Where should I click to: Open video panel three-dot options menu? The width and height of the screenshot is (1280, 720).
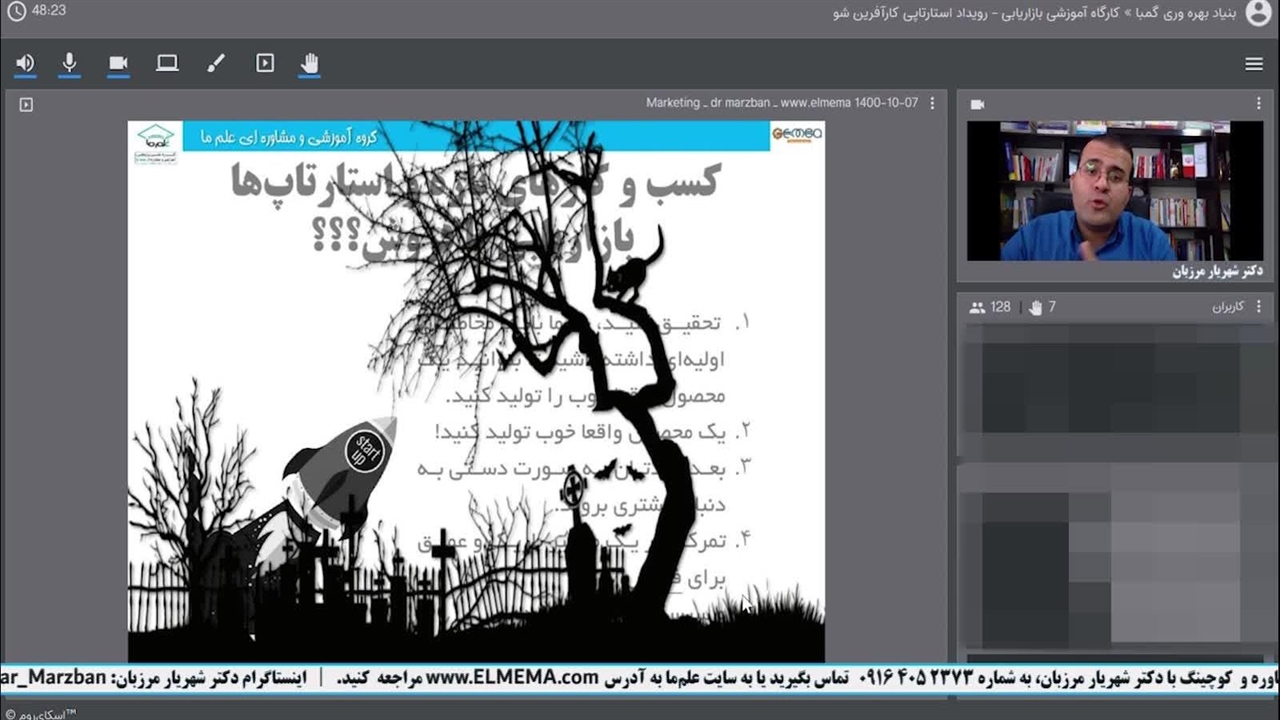(x=1258, y=104)
